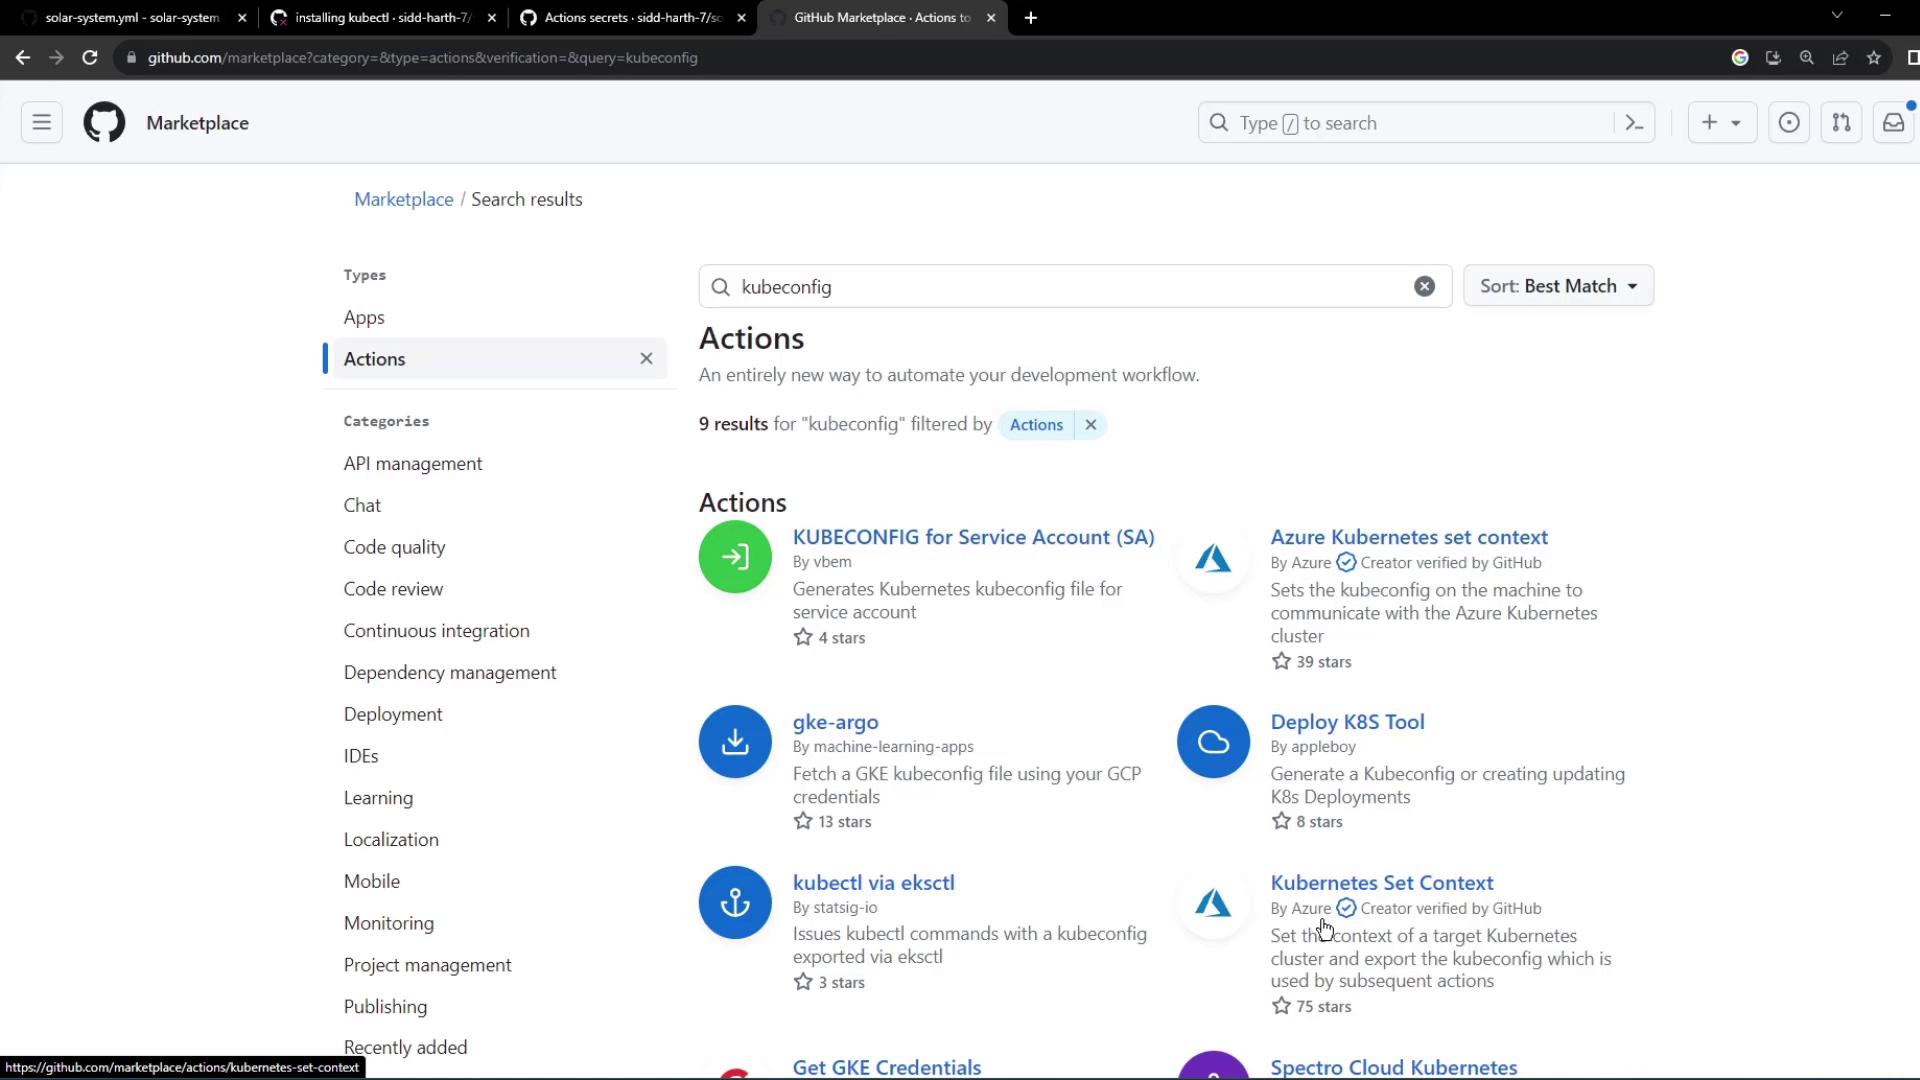Clear the kubeconfig search query
This screenshot has width=1920, height=1080.
pyautogui.click(x=1424, y=287)
